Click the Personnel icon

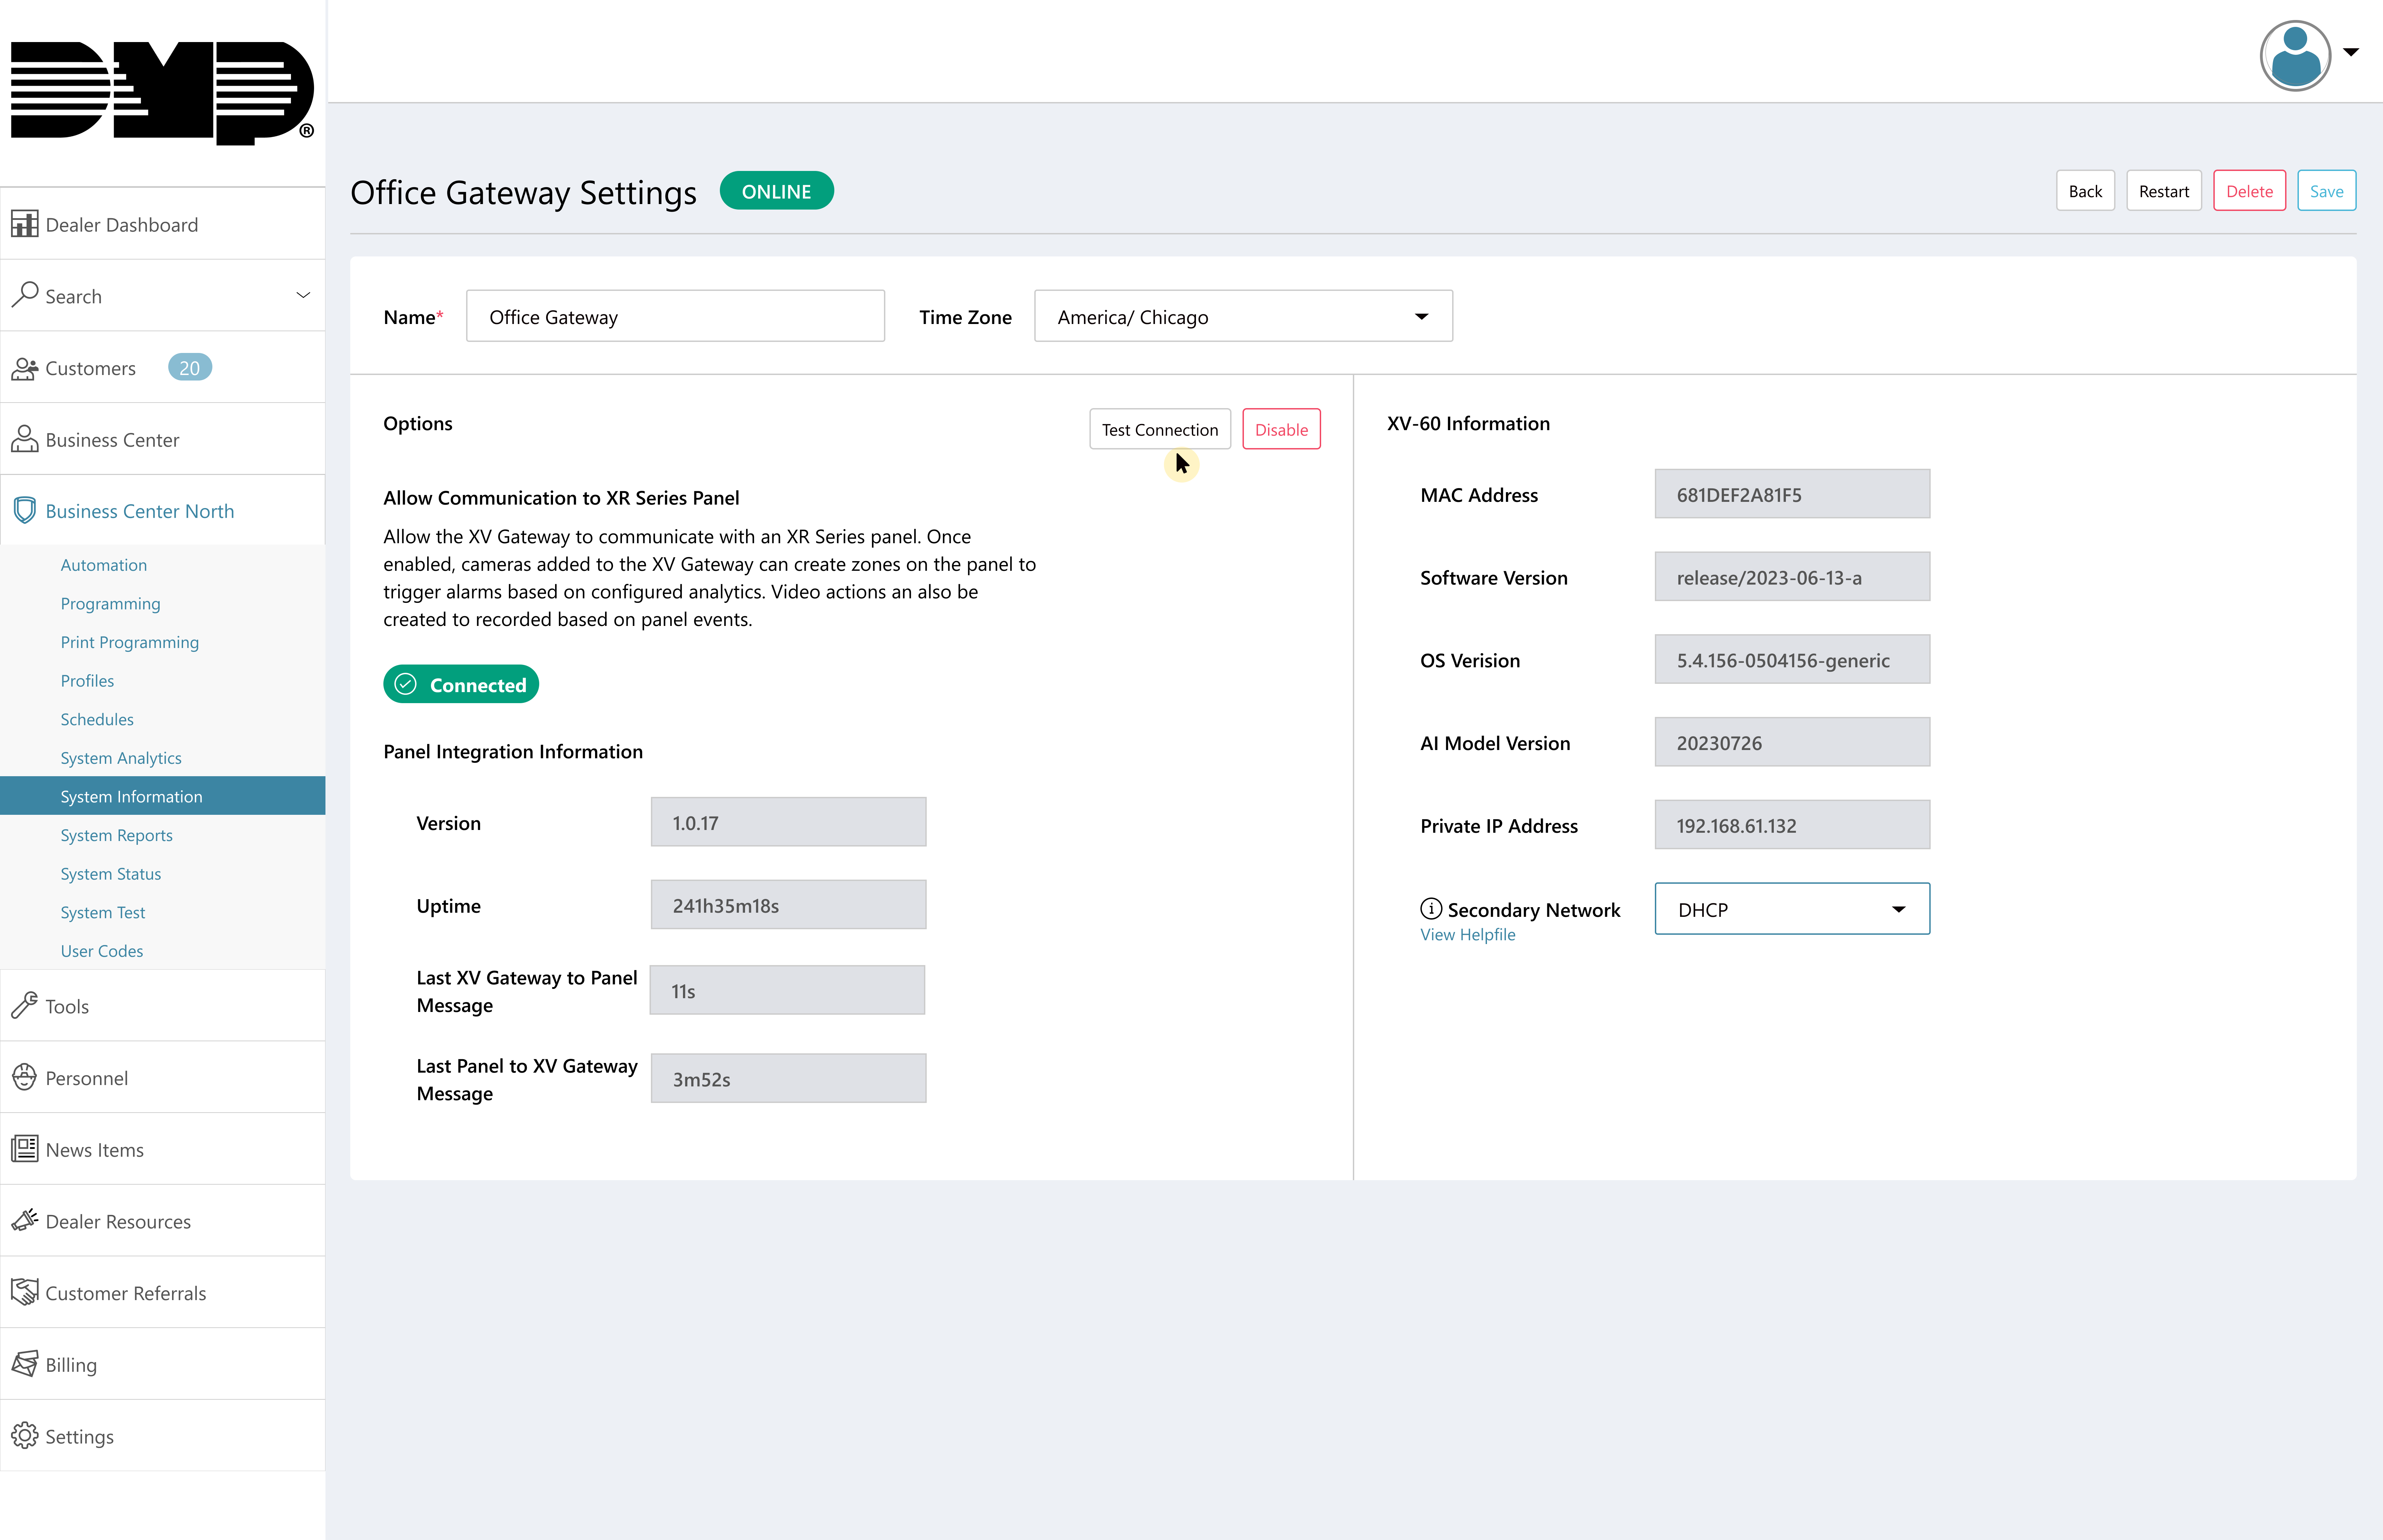pos(24,1076)
